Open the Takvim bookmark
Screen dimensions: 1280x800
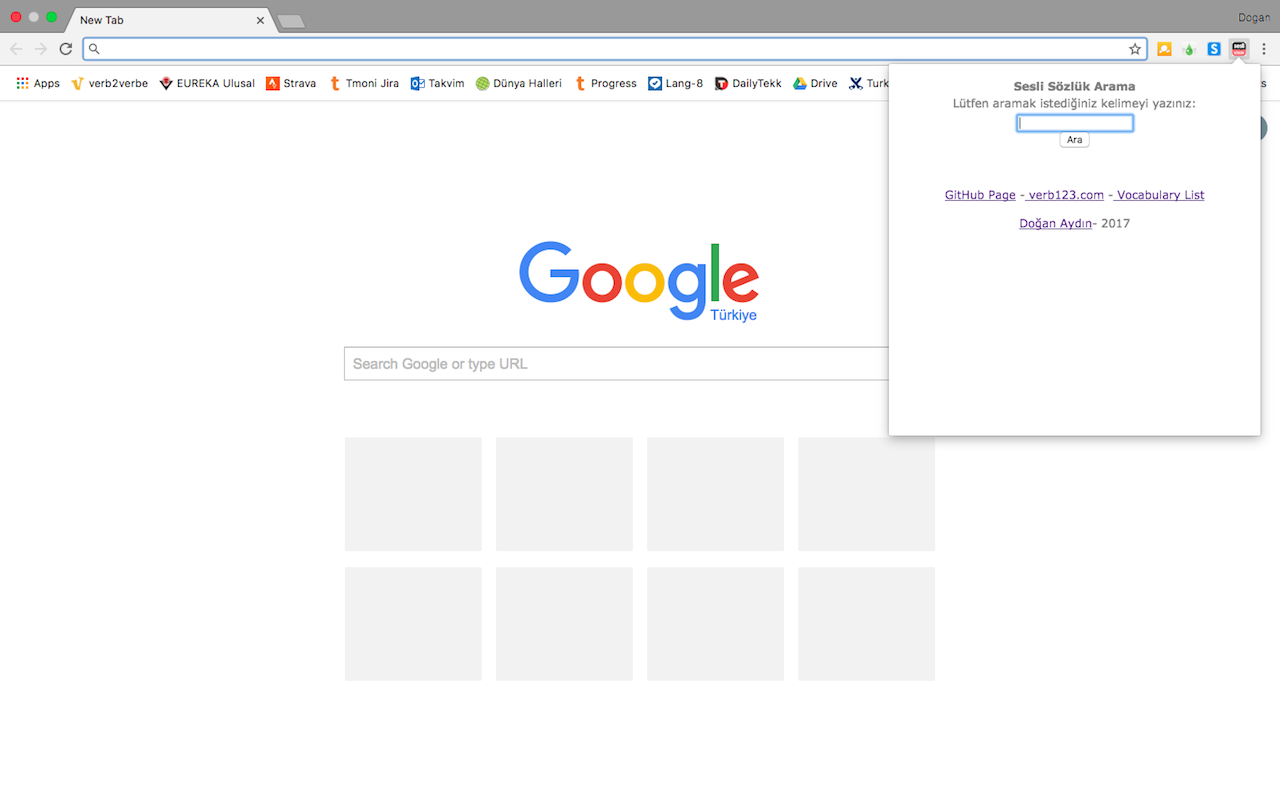point(438,83)
